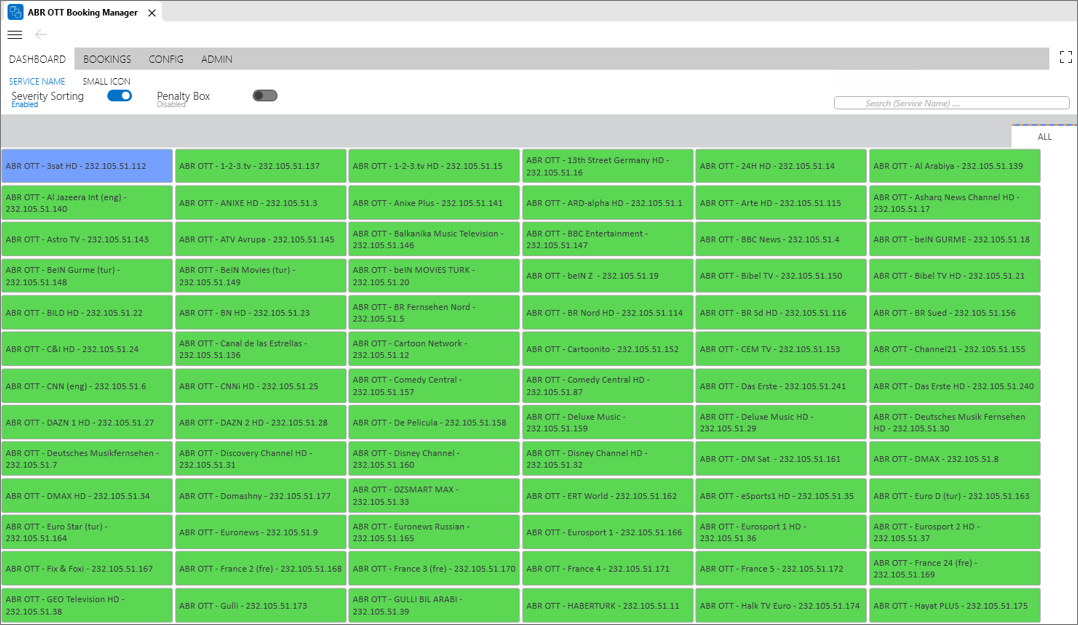
Task: Click the Astro TV service tile
Action: tap(87, 239)
